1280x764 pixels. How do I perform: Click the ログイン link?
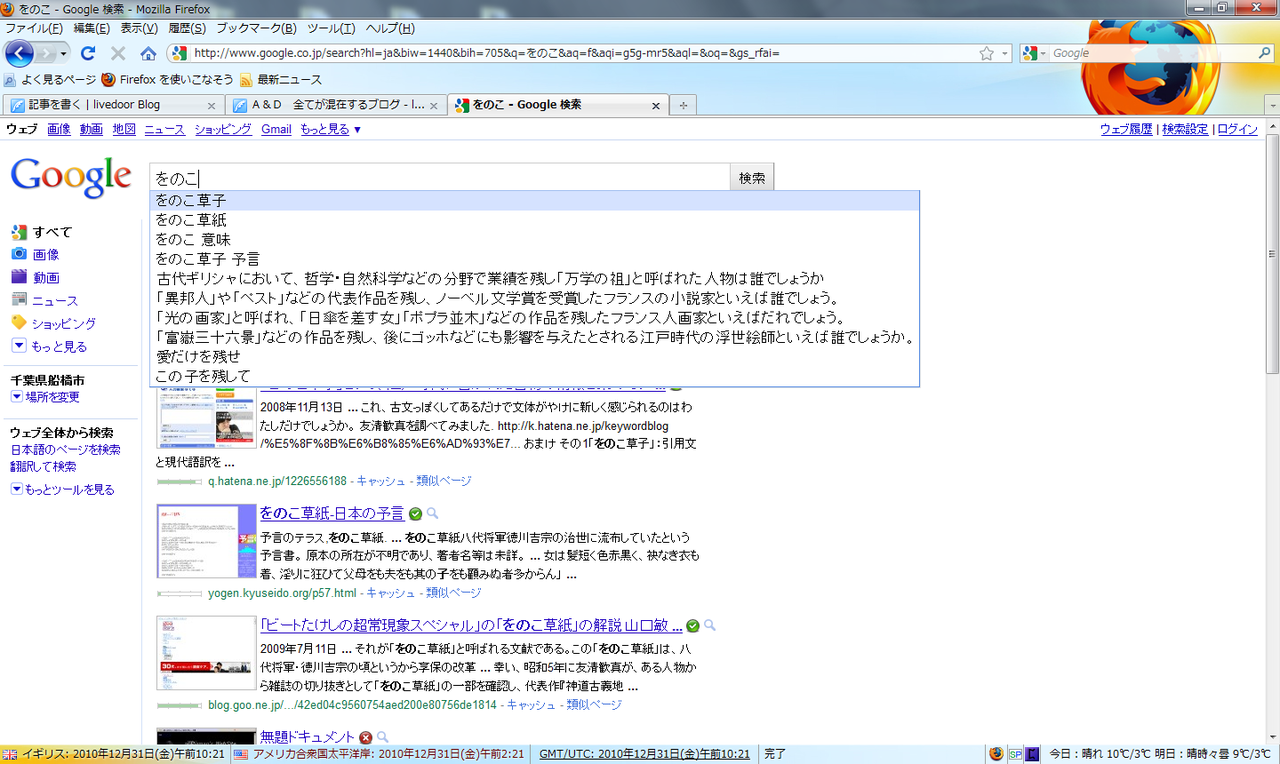[x=1238, y=129]
